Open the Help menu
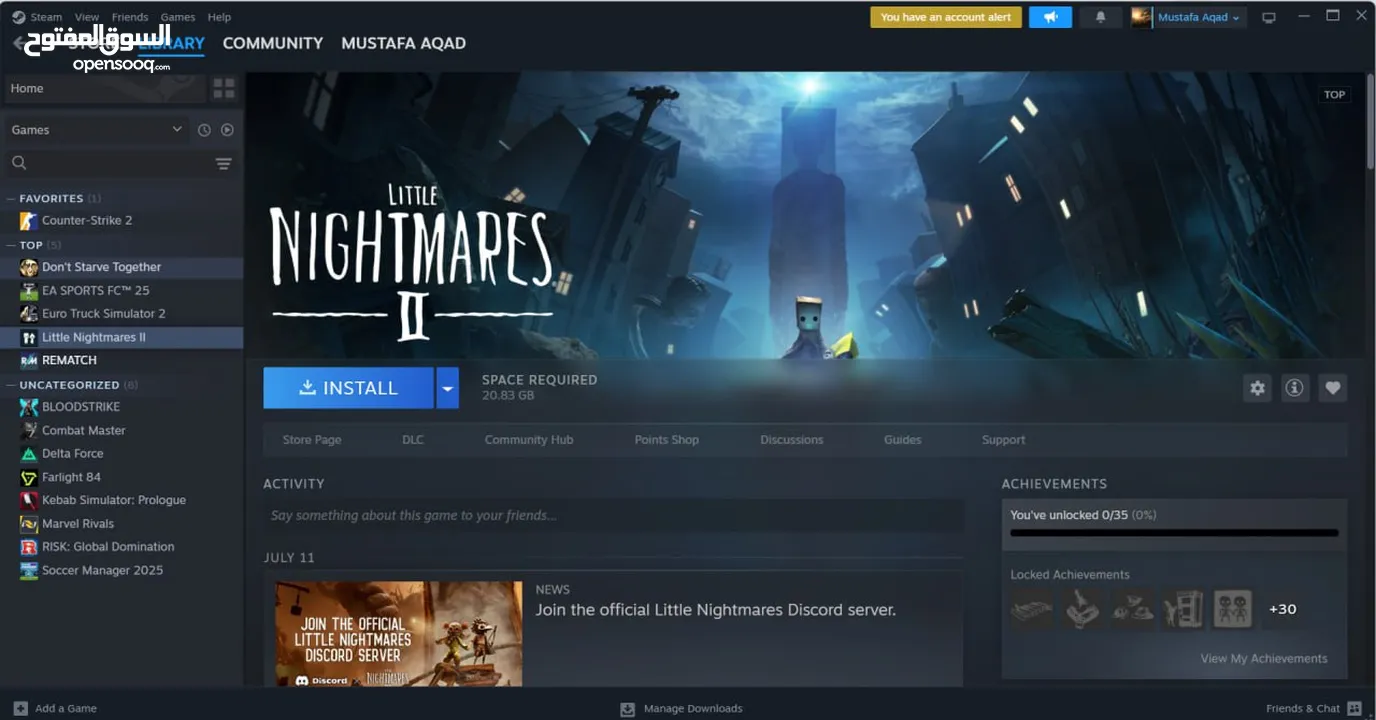 pos(219,17)
